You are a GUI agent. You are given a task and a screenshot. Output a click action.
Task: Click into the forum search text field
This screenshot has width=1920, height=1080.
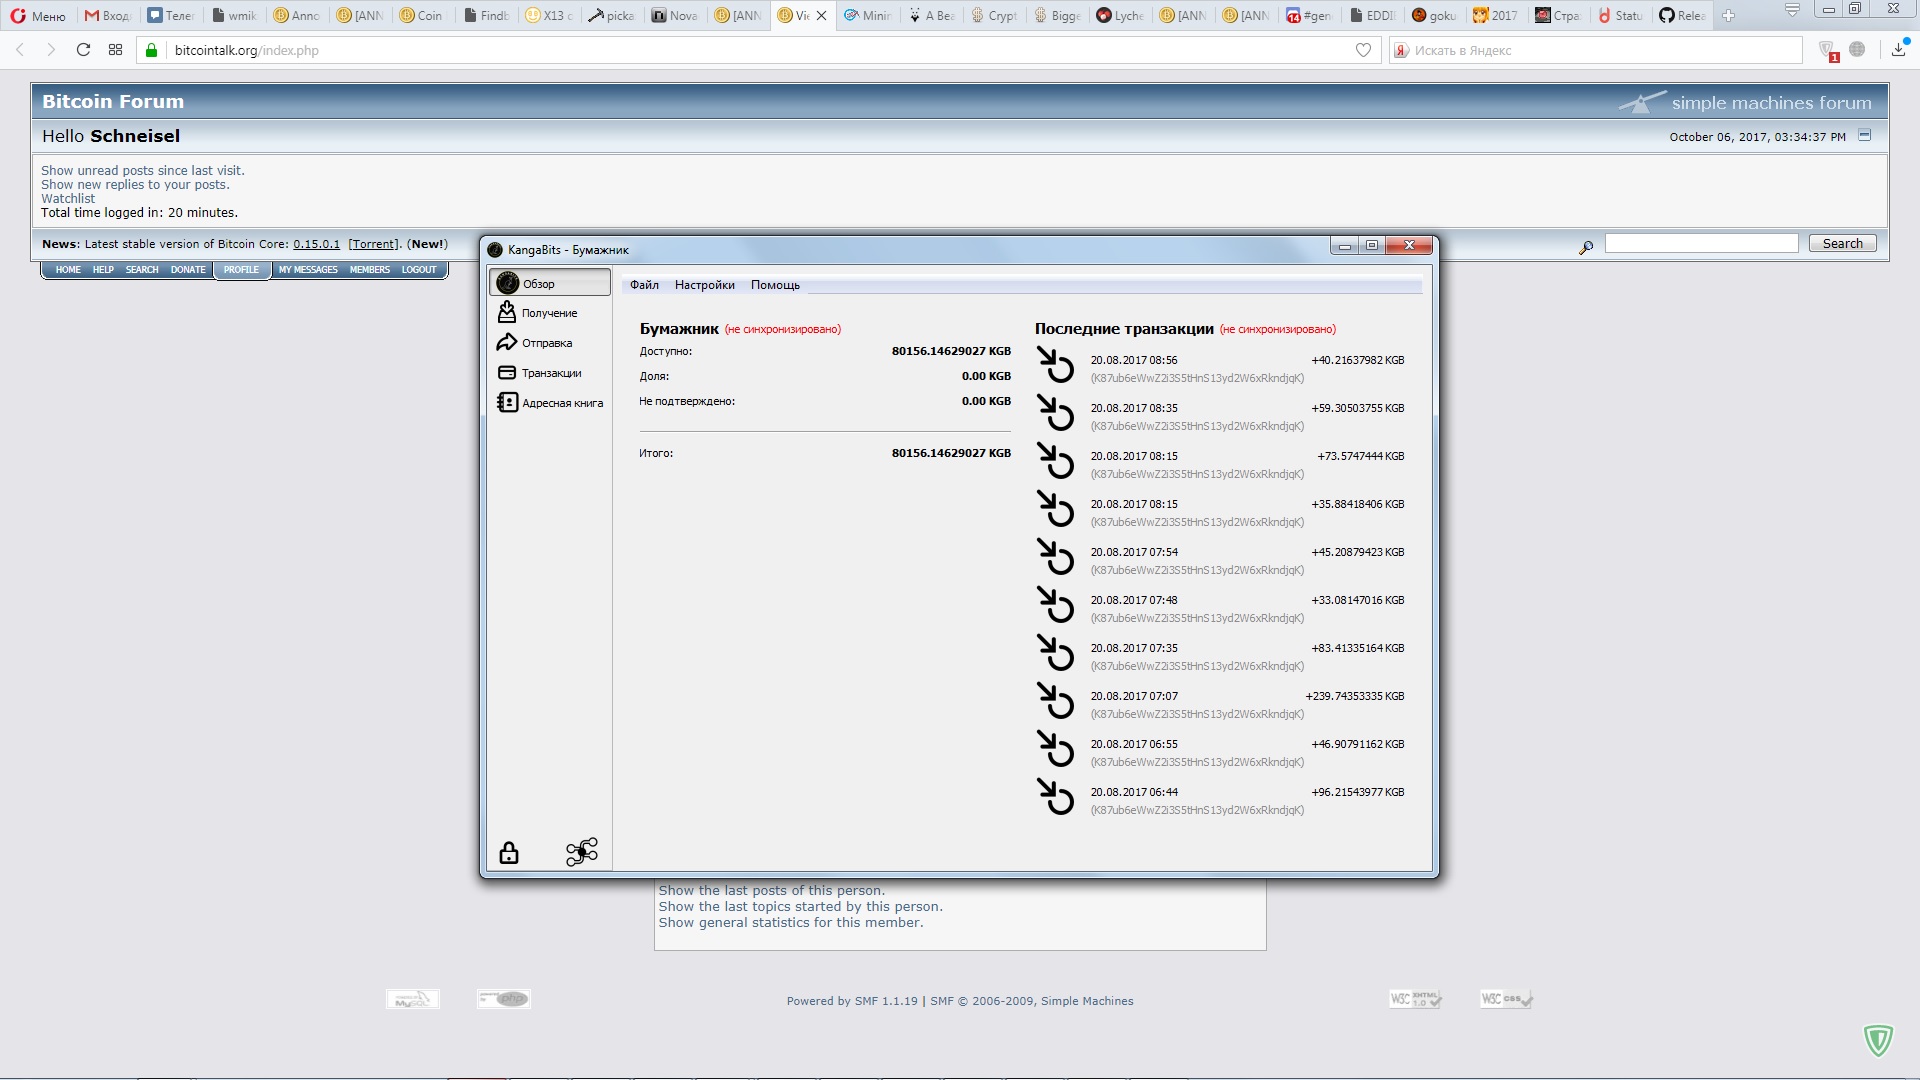[x=1701, y=243]
